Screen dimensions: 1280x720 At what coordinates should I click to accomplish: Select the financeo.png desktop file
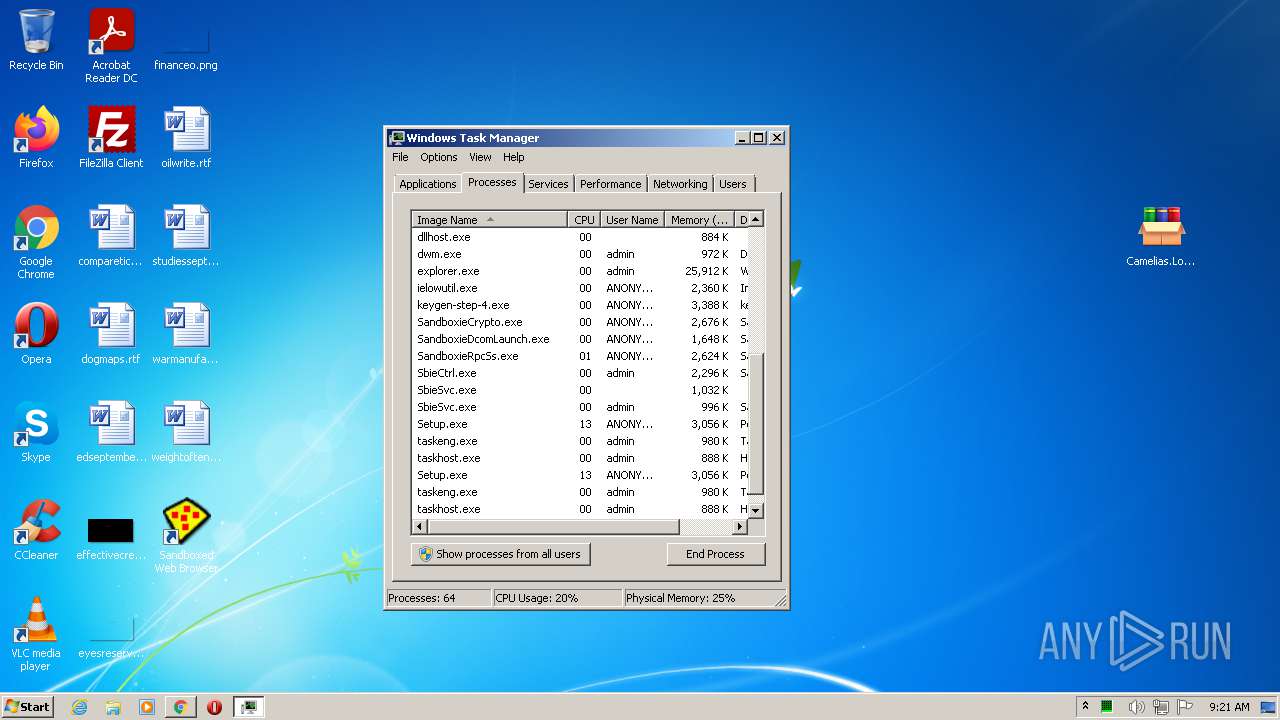[x=186, y=48]
